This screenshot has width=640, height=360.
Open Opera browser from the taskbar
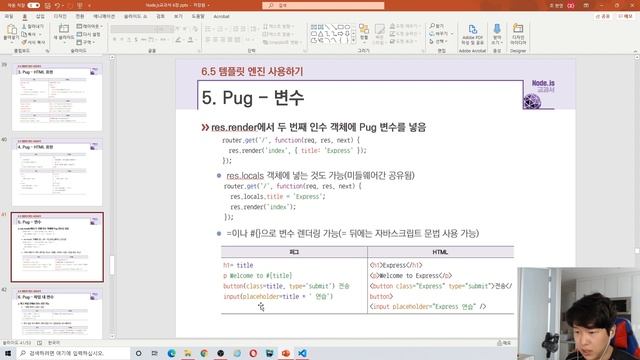click(x=253, y=353)
